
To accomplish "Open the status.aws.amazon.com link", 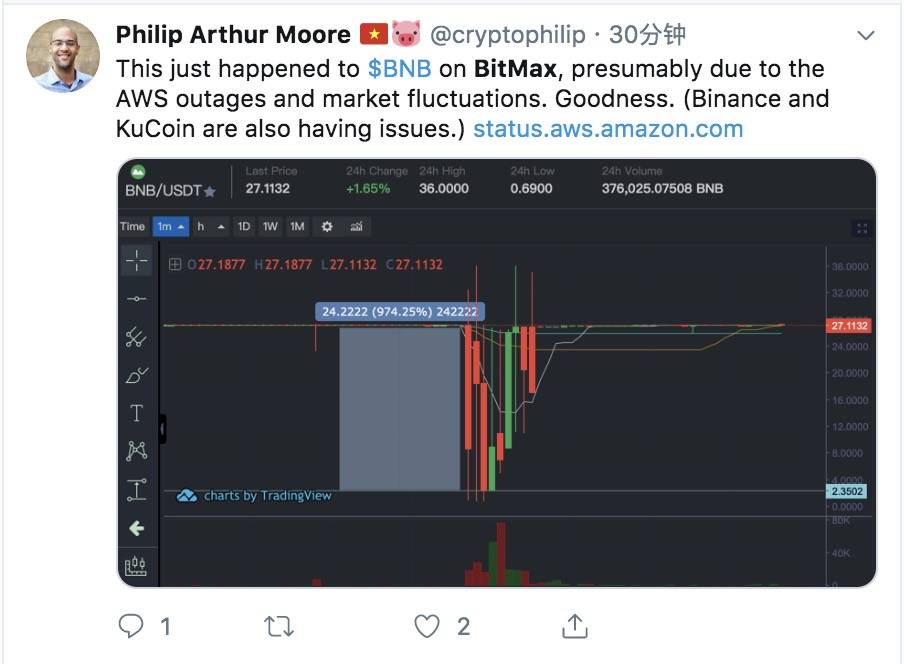I will coord(608,129).
